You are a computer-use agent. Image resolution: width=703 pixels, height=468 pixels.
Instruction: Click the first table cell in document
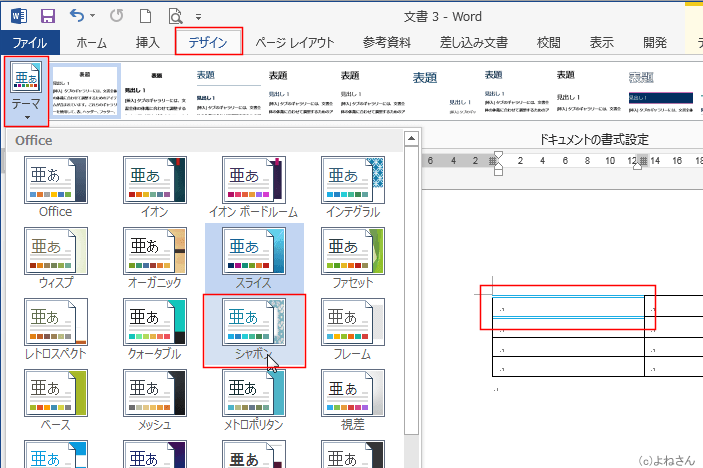click(x=568, y=307)
